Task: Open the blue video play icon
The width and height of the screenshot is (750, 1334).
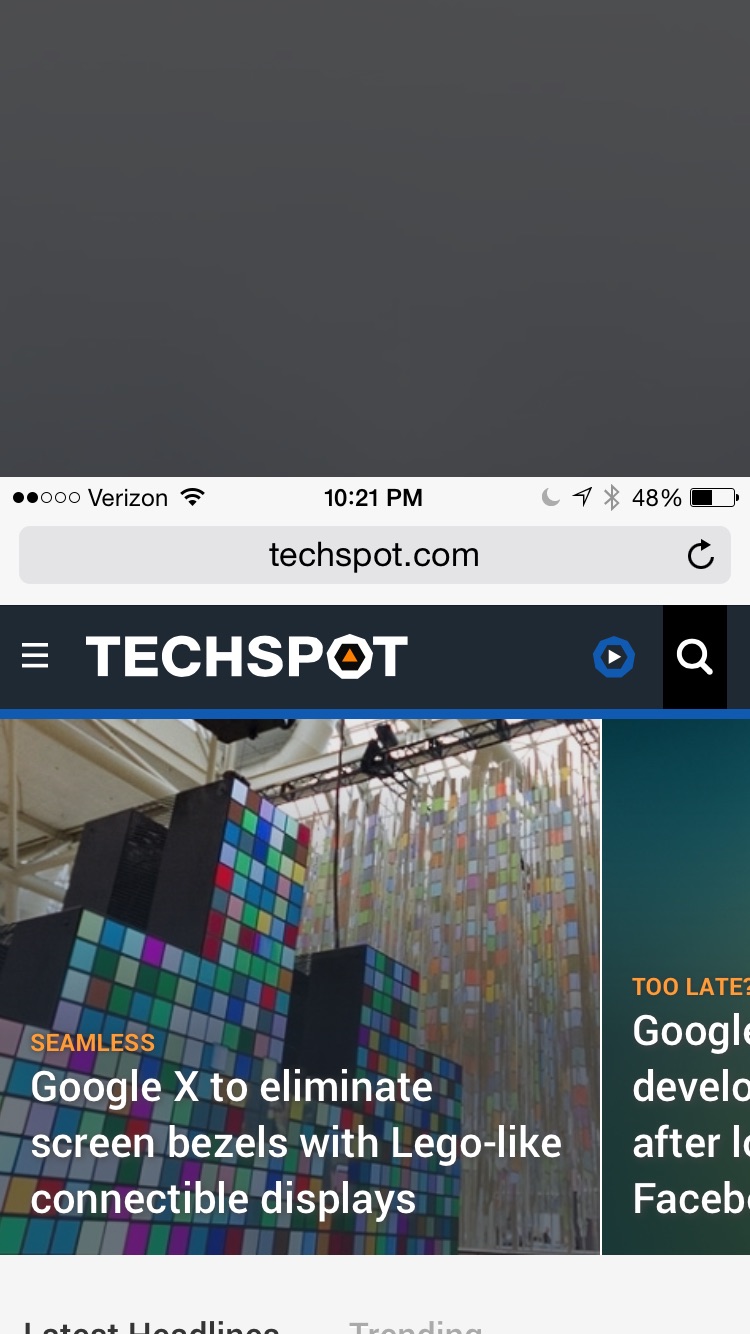Action: 614,657
